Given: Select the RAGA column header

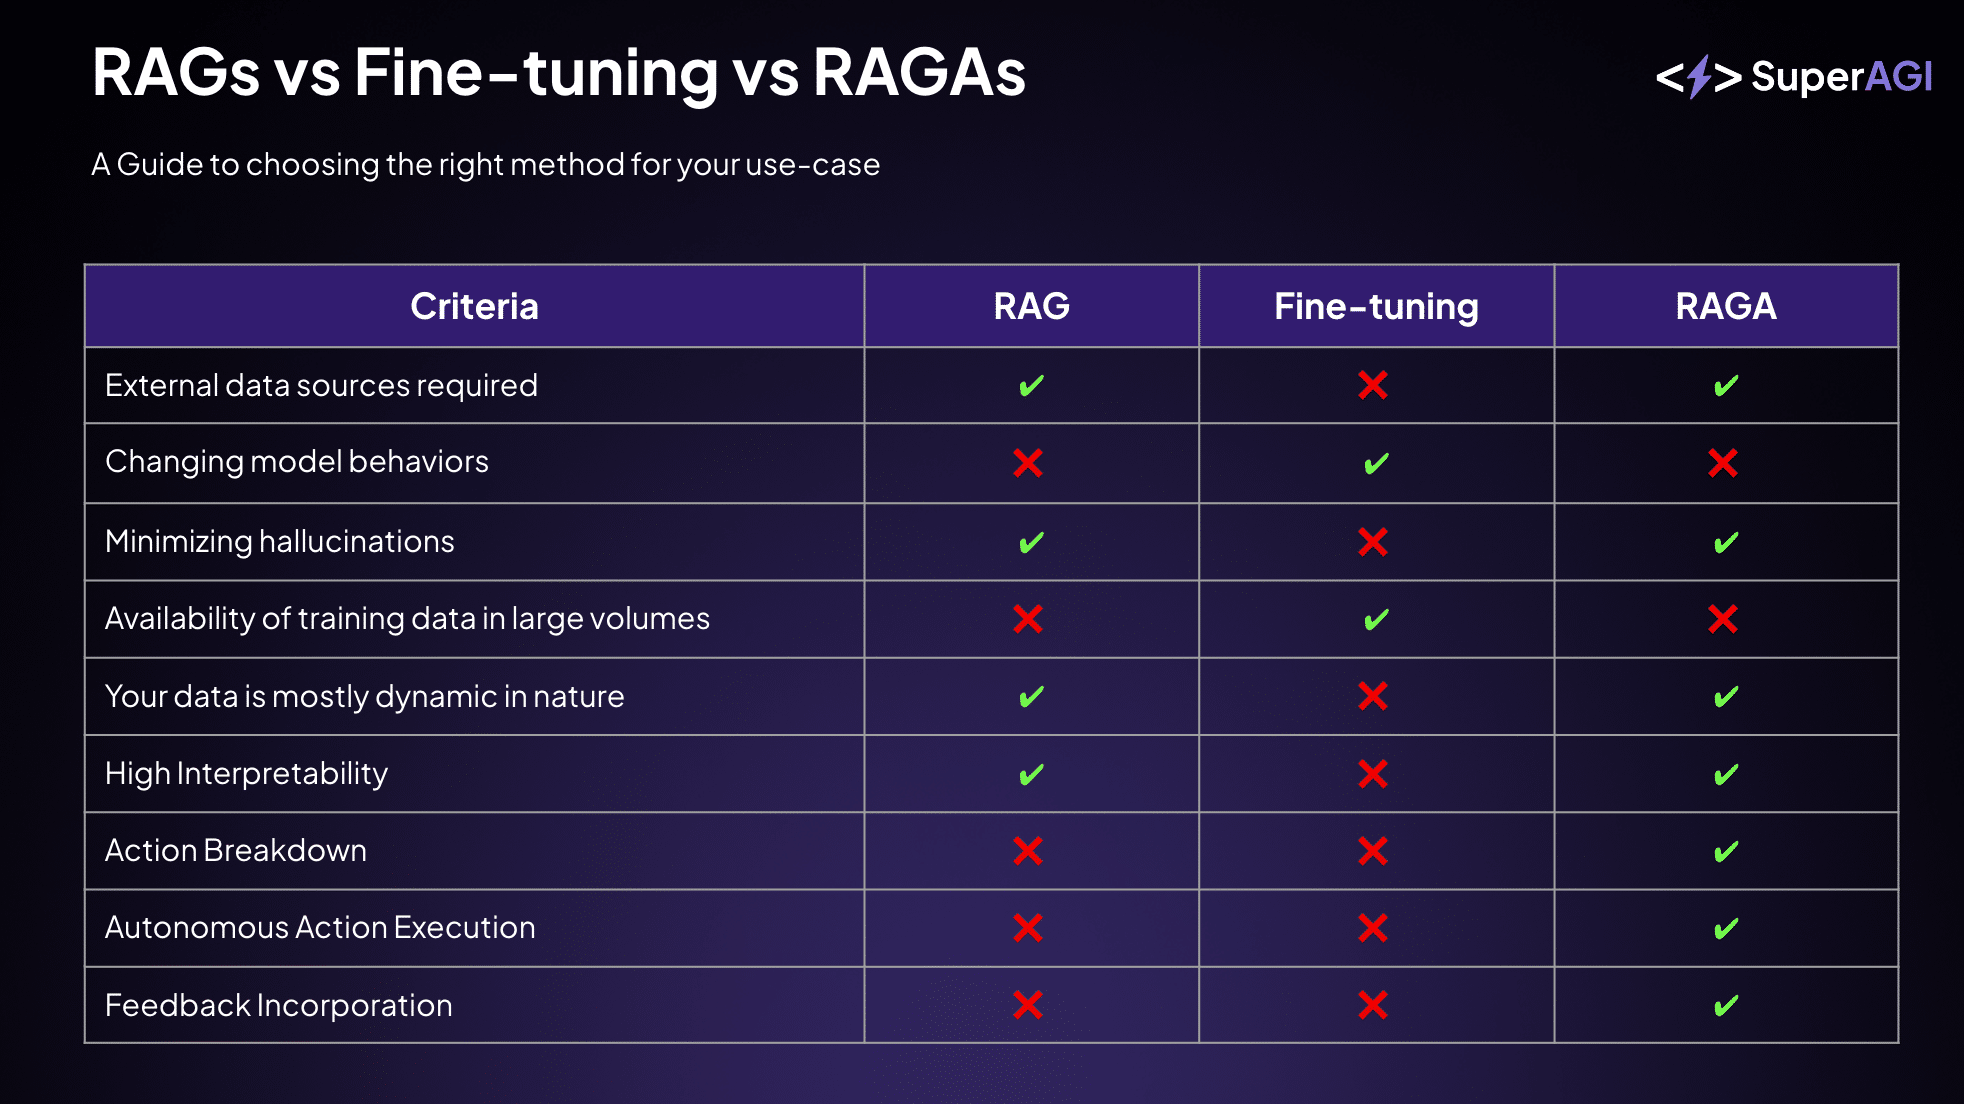Looking at the screenshot, I should (1726, 306).
